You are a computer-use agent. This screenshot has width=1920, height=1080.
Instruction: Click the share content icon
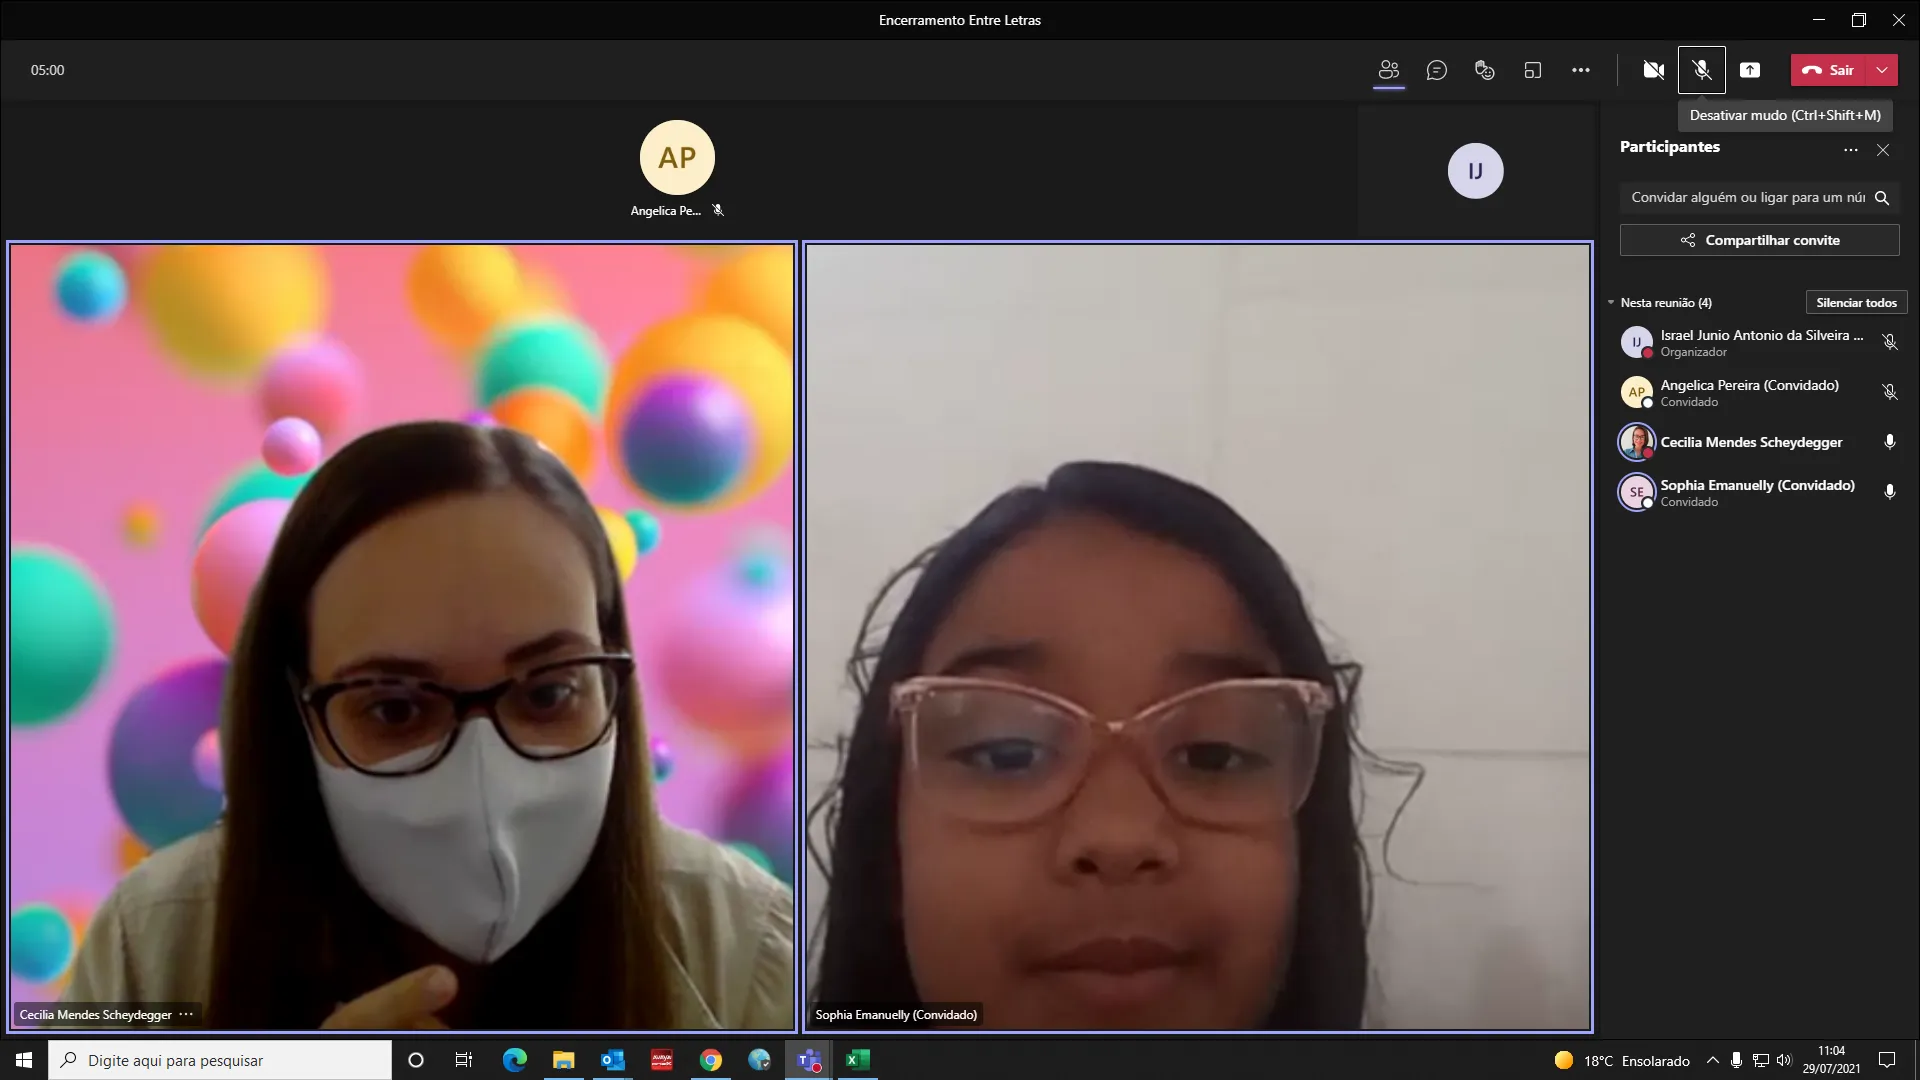click(x=1749, y=70)
